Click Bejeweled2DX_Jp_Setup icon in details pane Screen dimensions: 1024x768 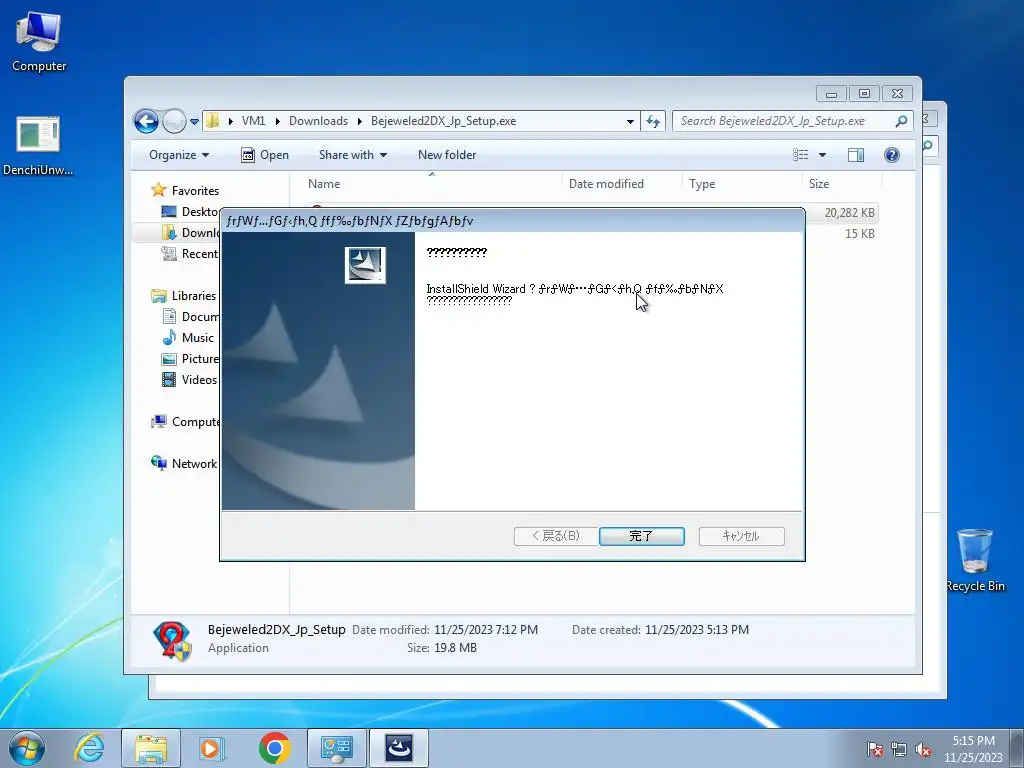[x=172, y=640]
